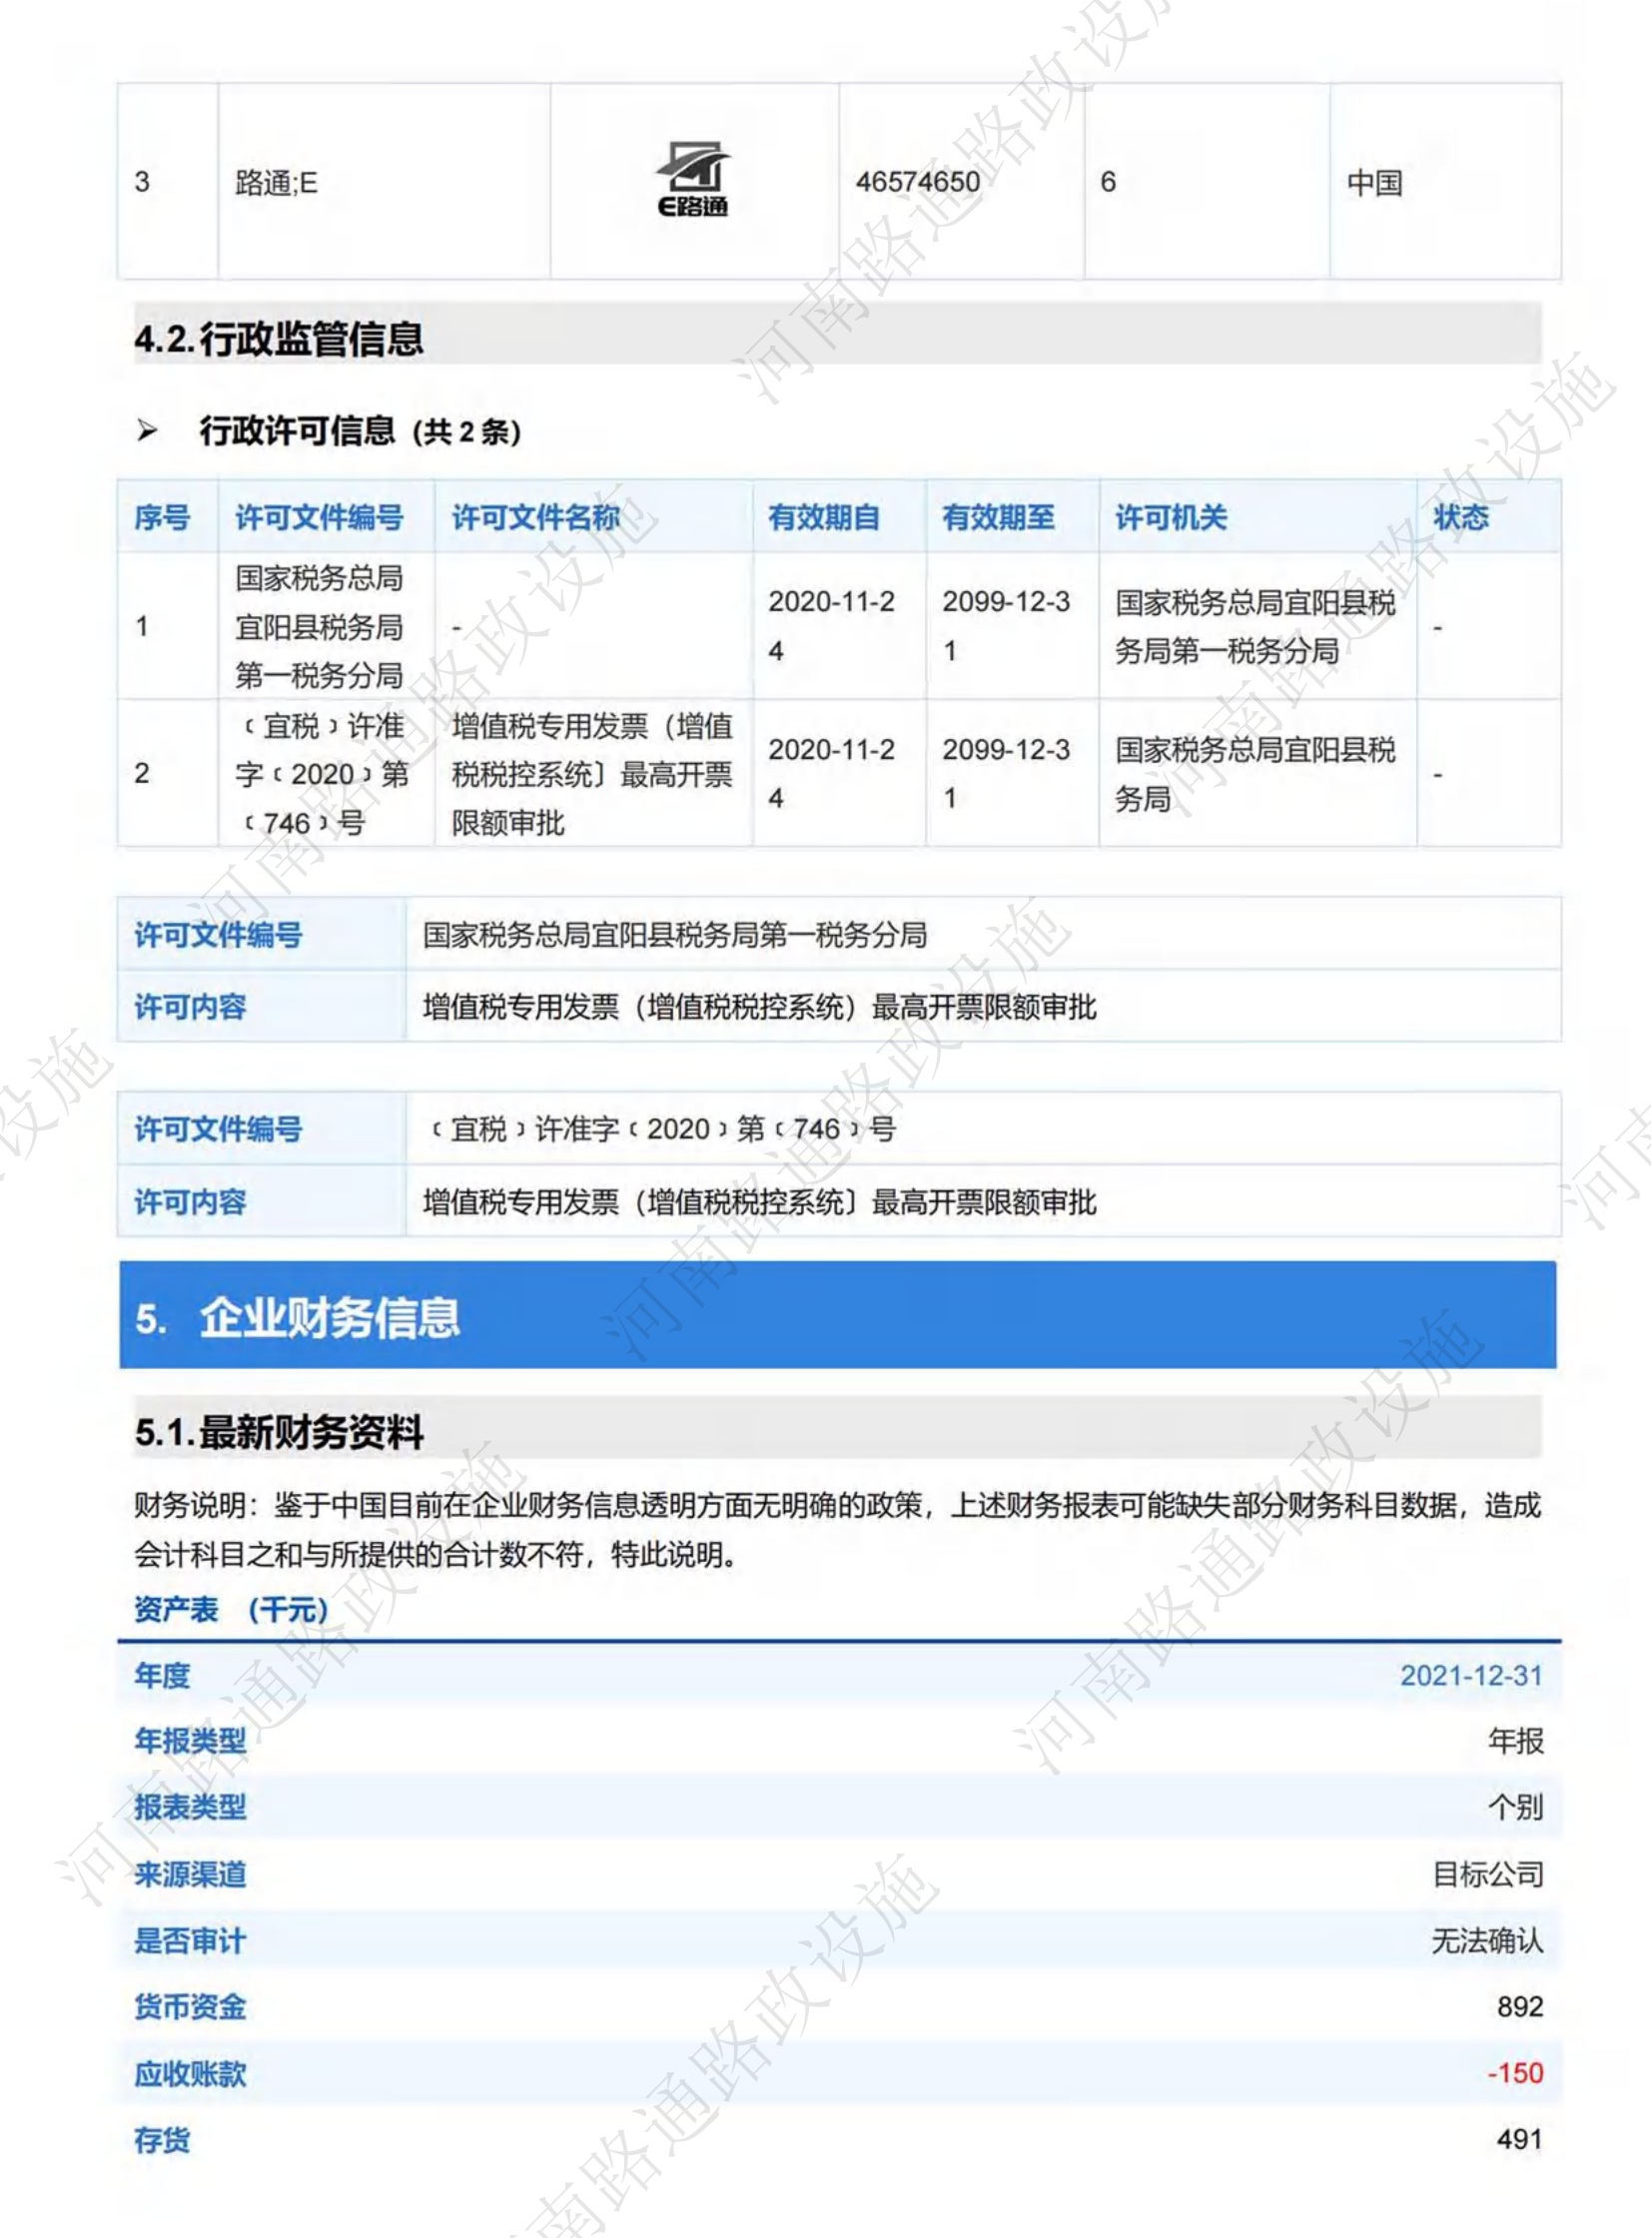Click the 序号 column header
Viewport: 1652px width, 2238px height.
pos(162,517)
